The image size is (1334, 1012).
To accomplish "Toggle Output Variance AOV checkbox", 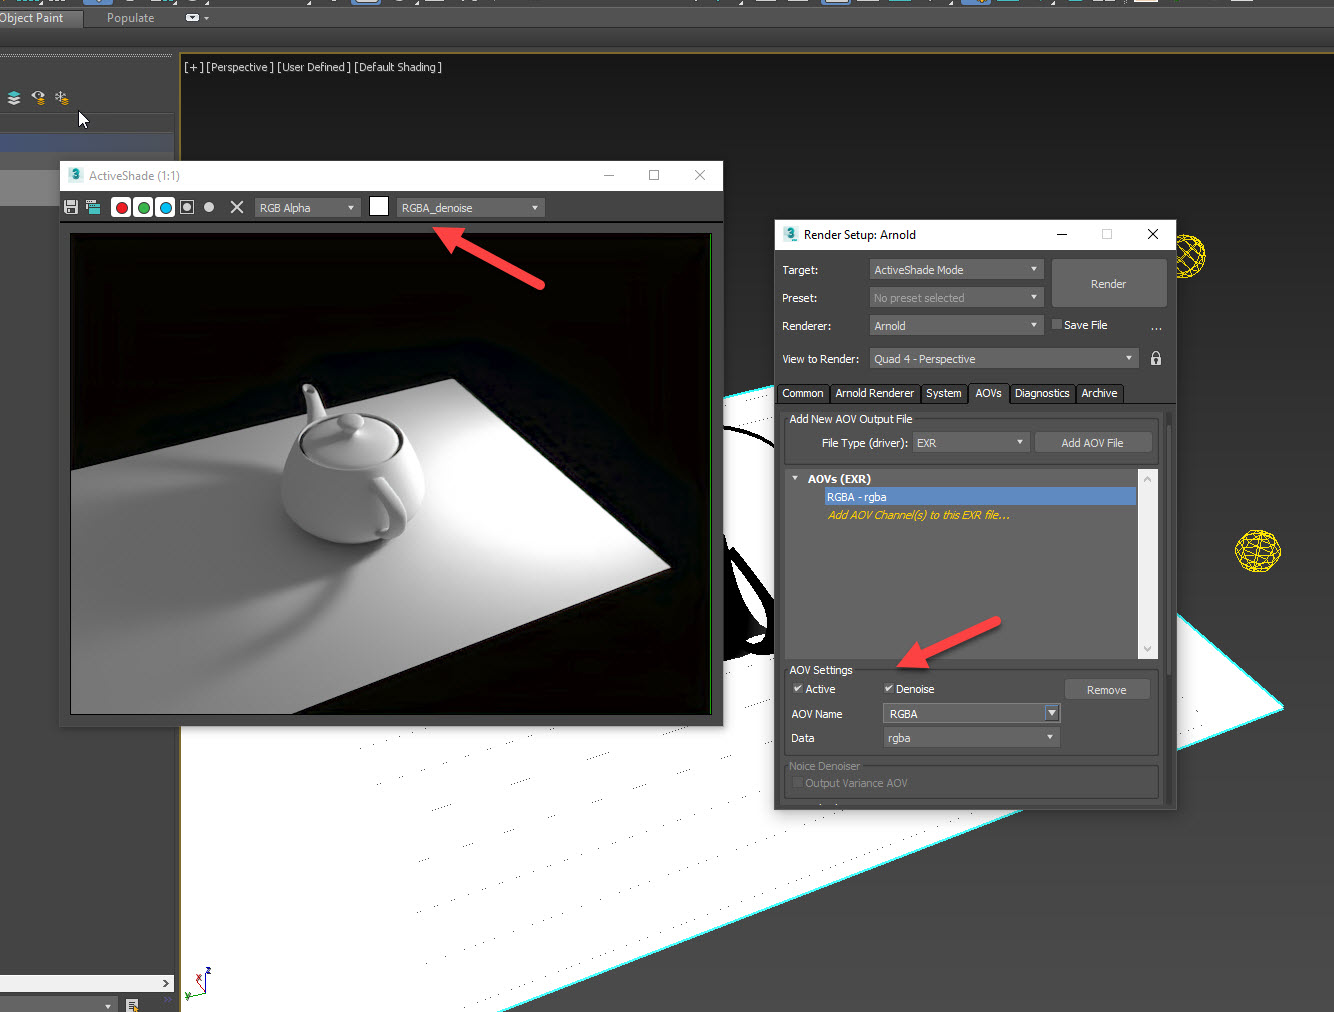I will [798, 783].
